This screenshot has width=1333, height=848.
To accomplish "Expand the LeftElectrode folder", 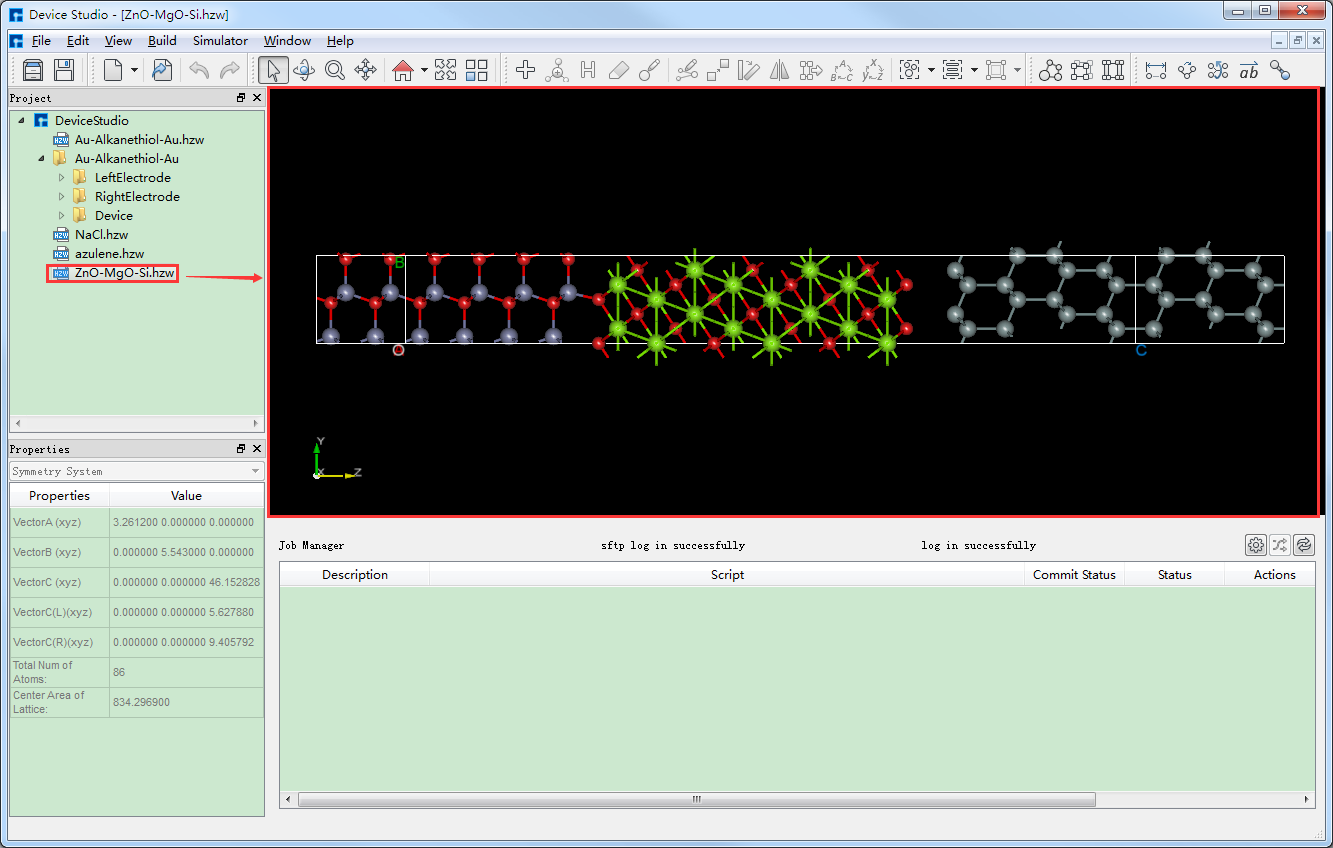I will [62, 178].
